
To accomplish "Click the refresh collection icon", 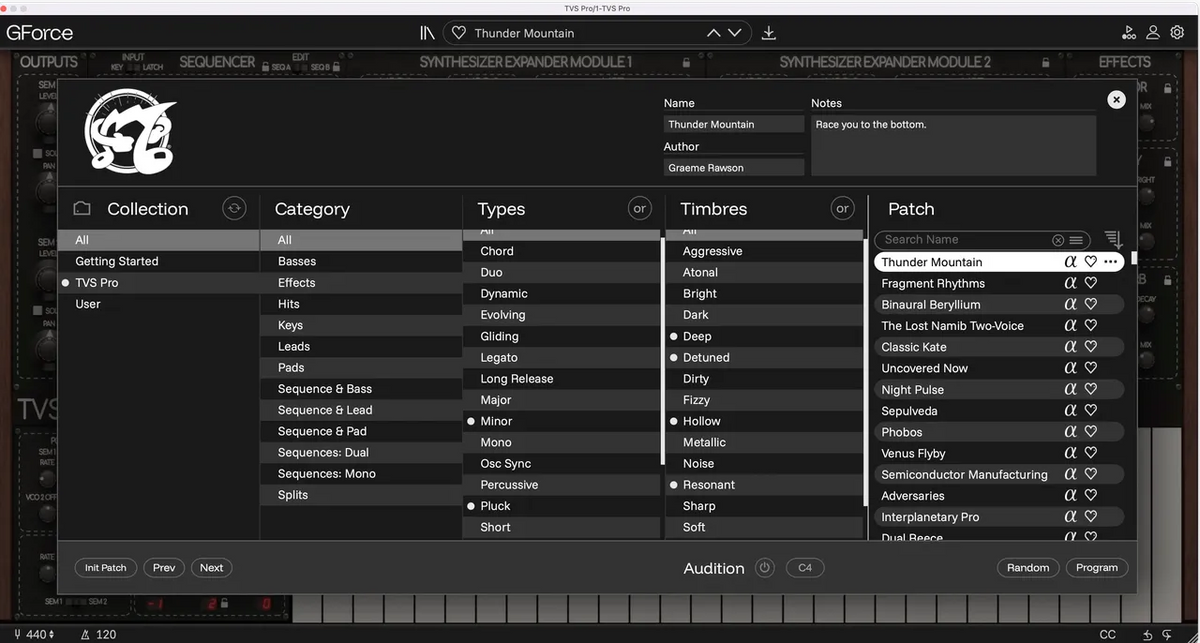I will click(234, 208).
